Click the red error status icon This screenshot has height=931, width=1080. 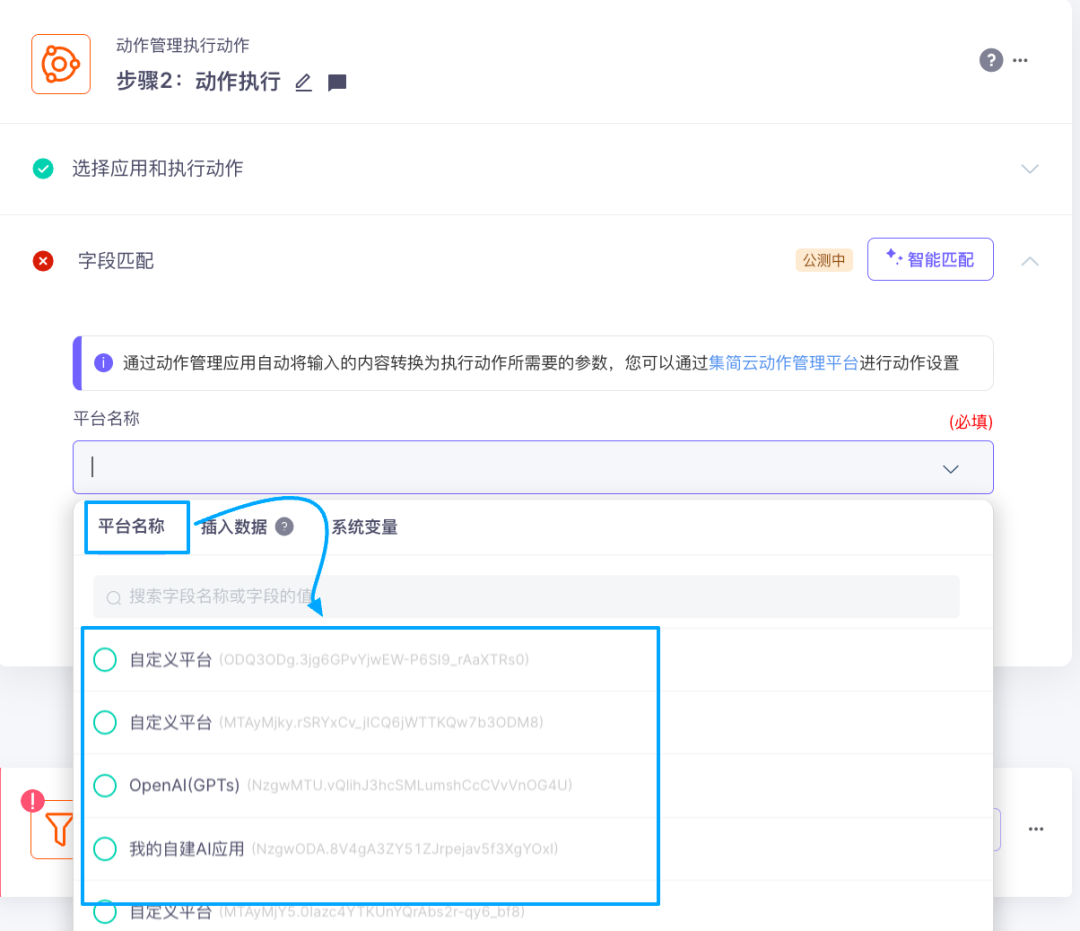43,261
